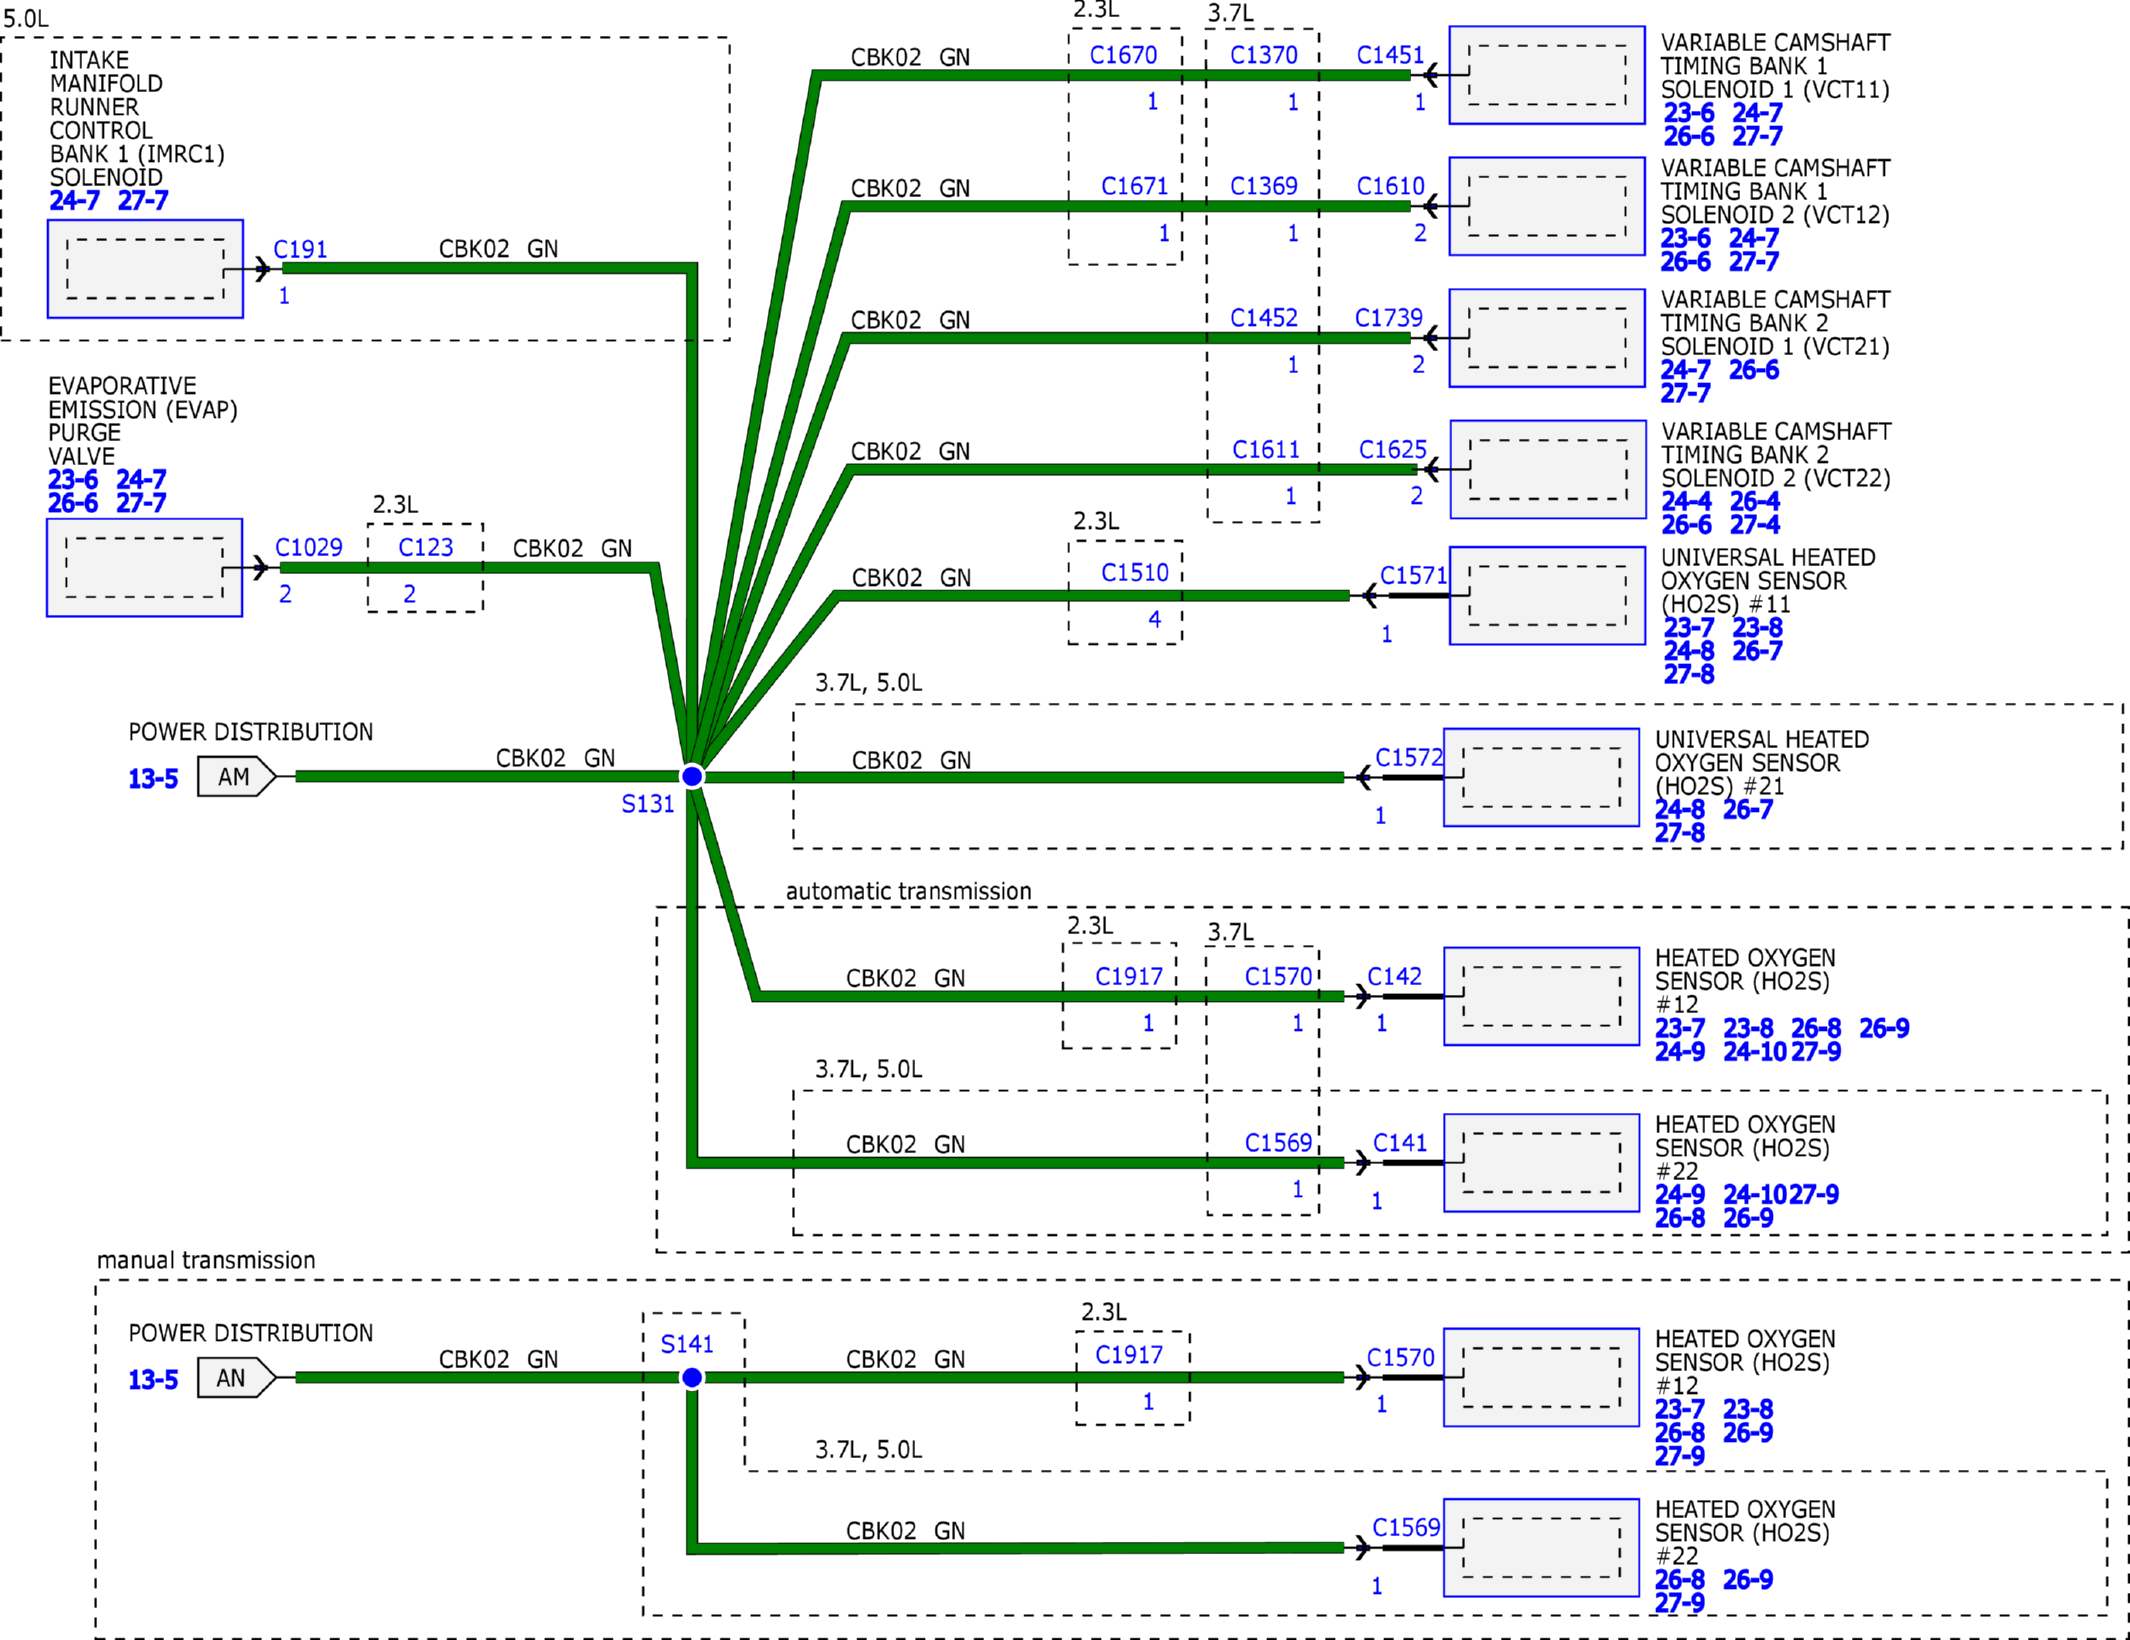Open connector C1370 reference
The image size is (2130, 1640).
1264,55
